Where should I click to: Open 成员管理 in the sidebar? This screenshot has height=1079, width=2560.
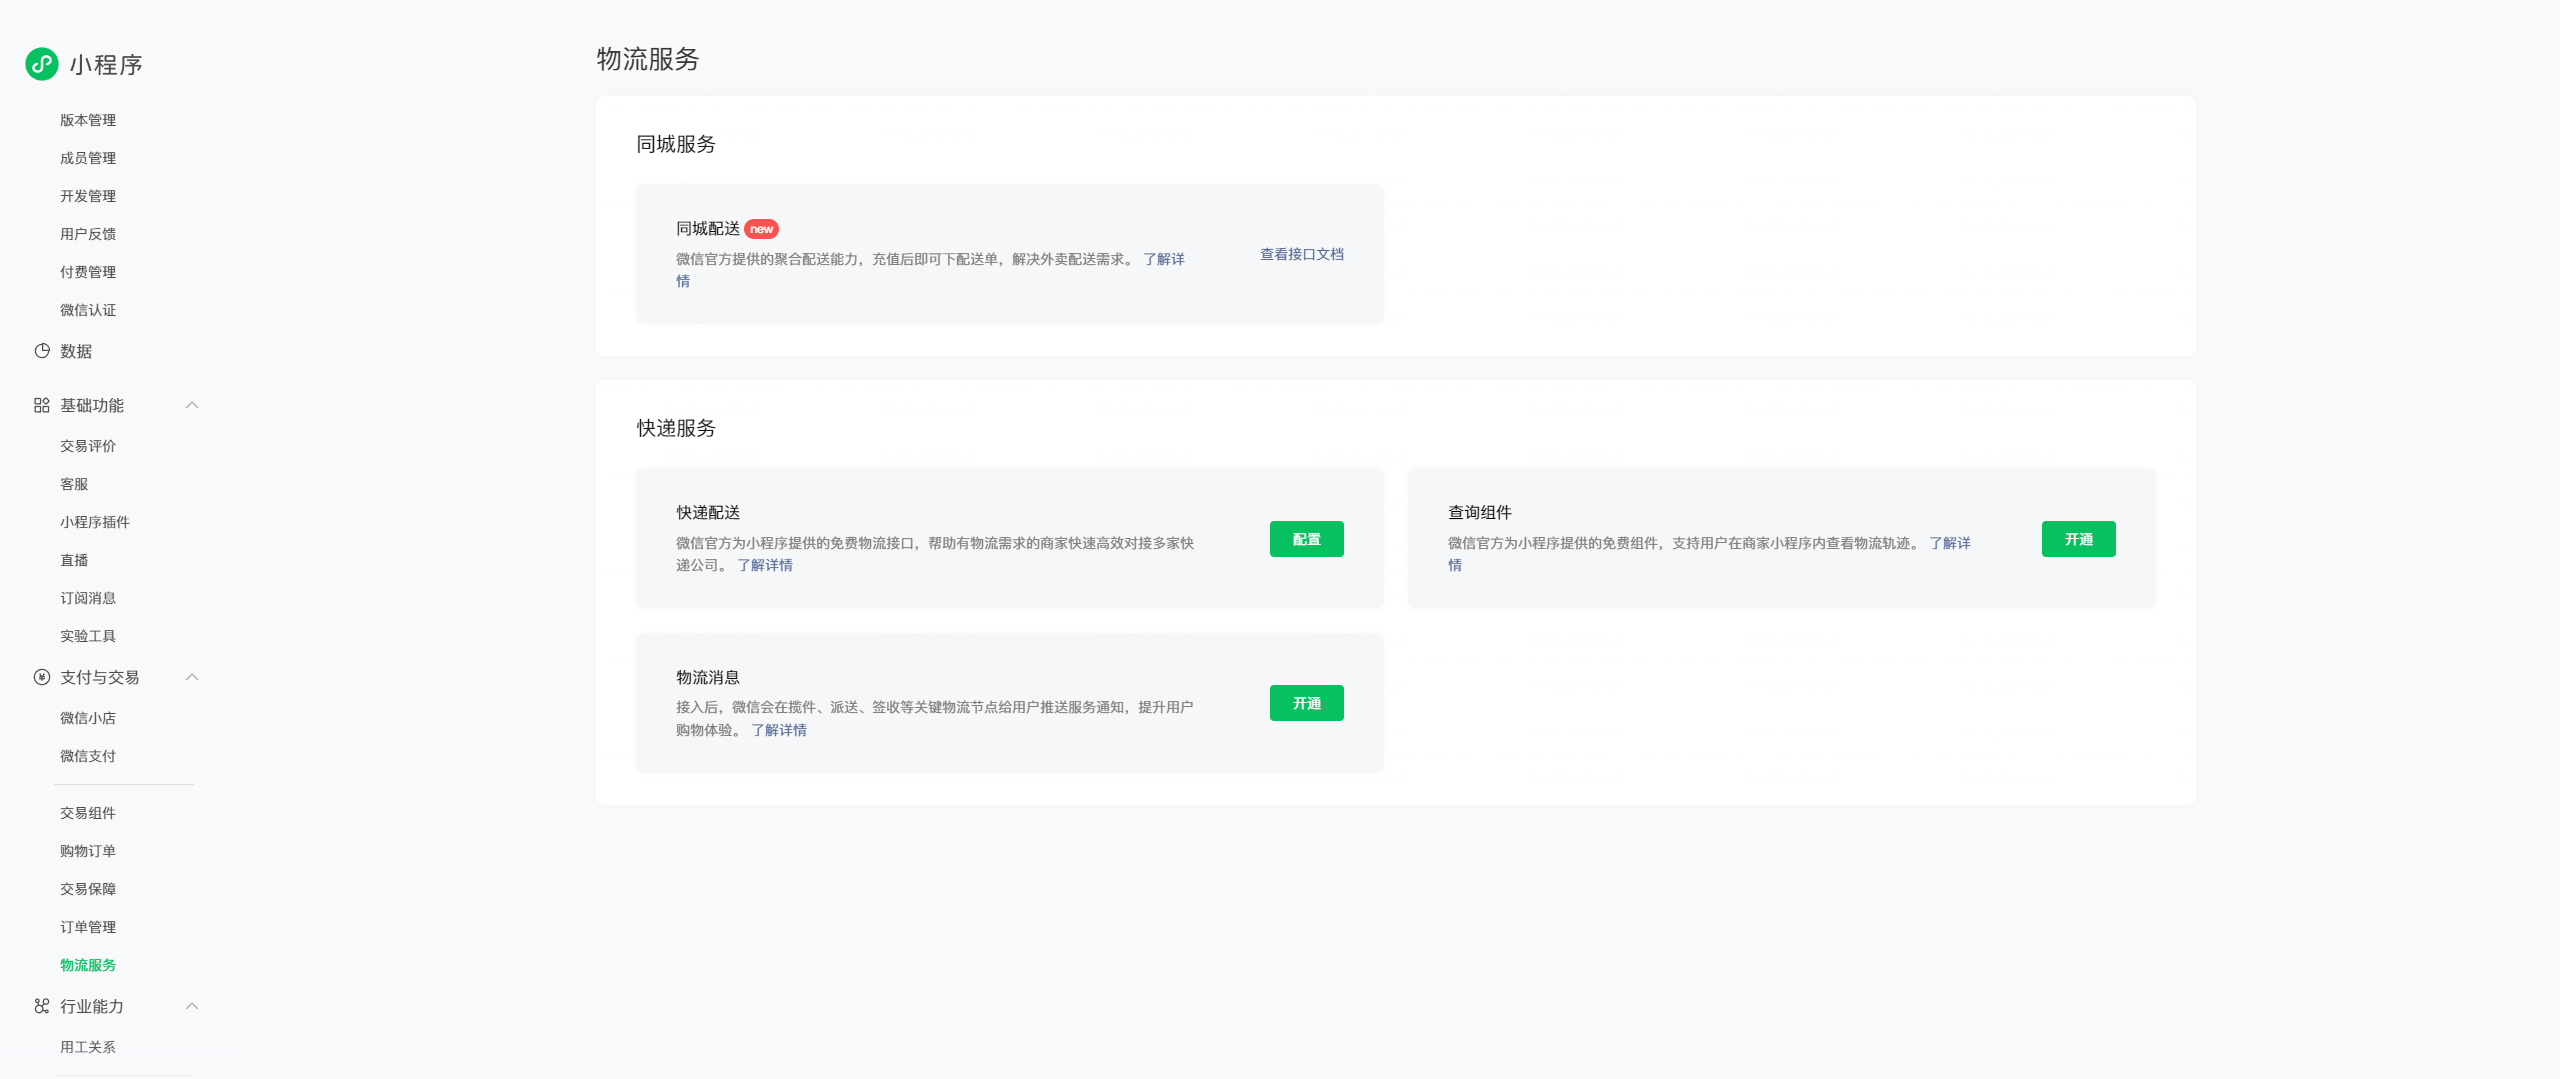click(x=88, y=158)
